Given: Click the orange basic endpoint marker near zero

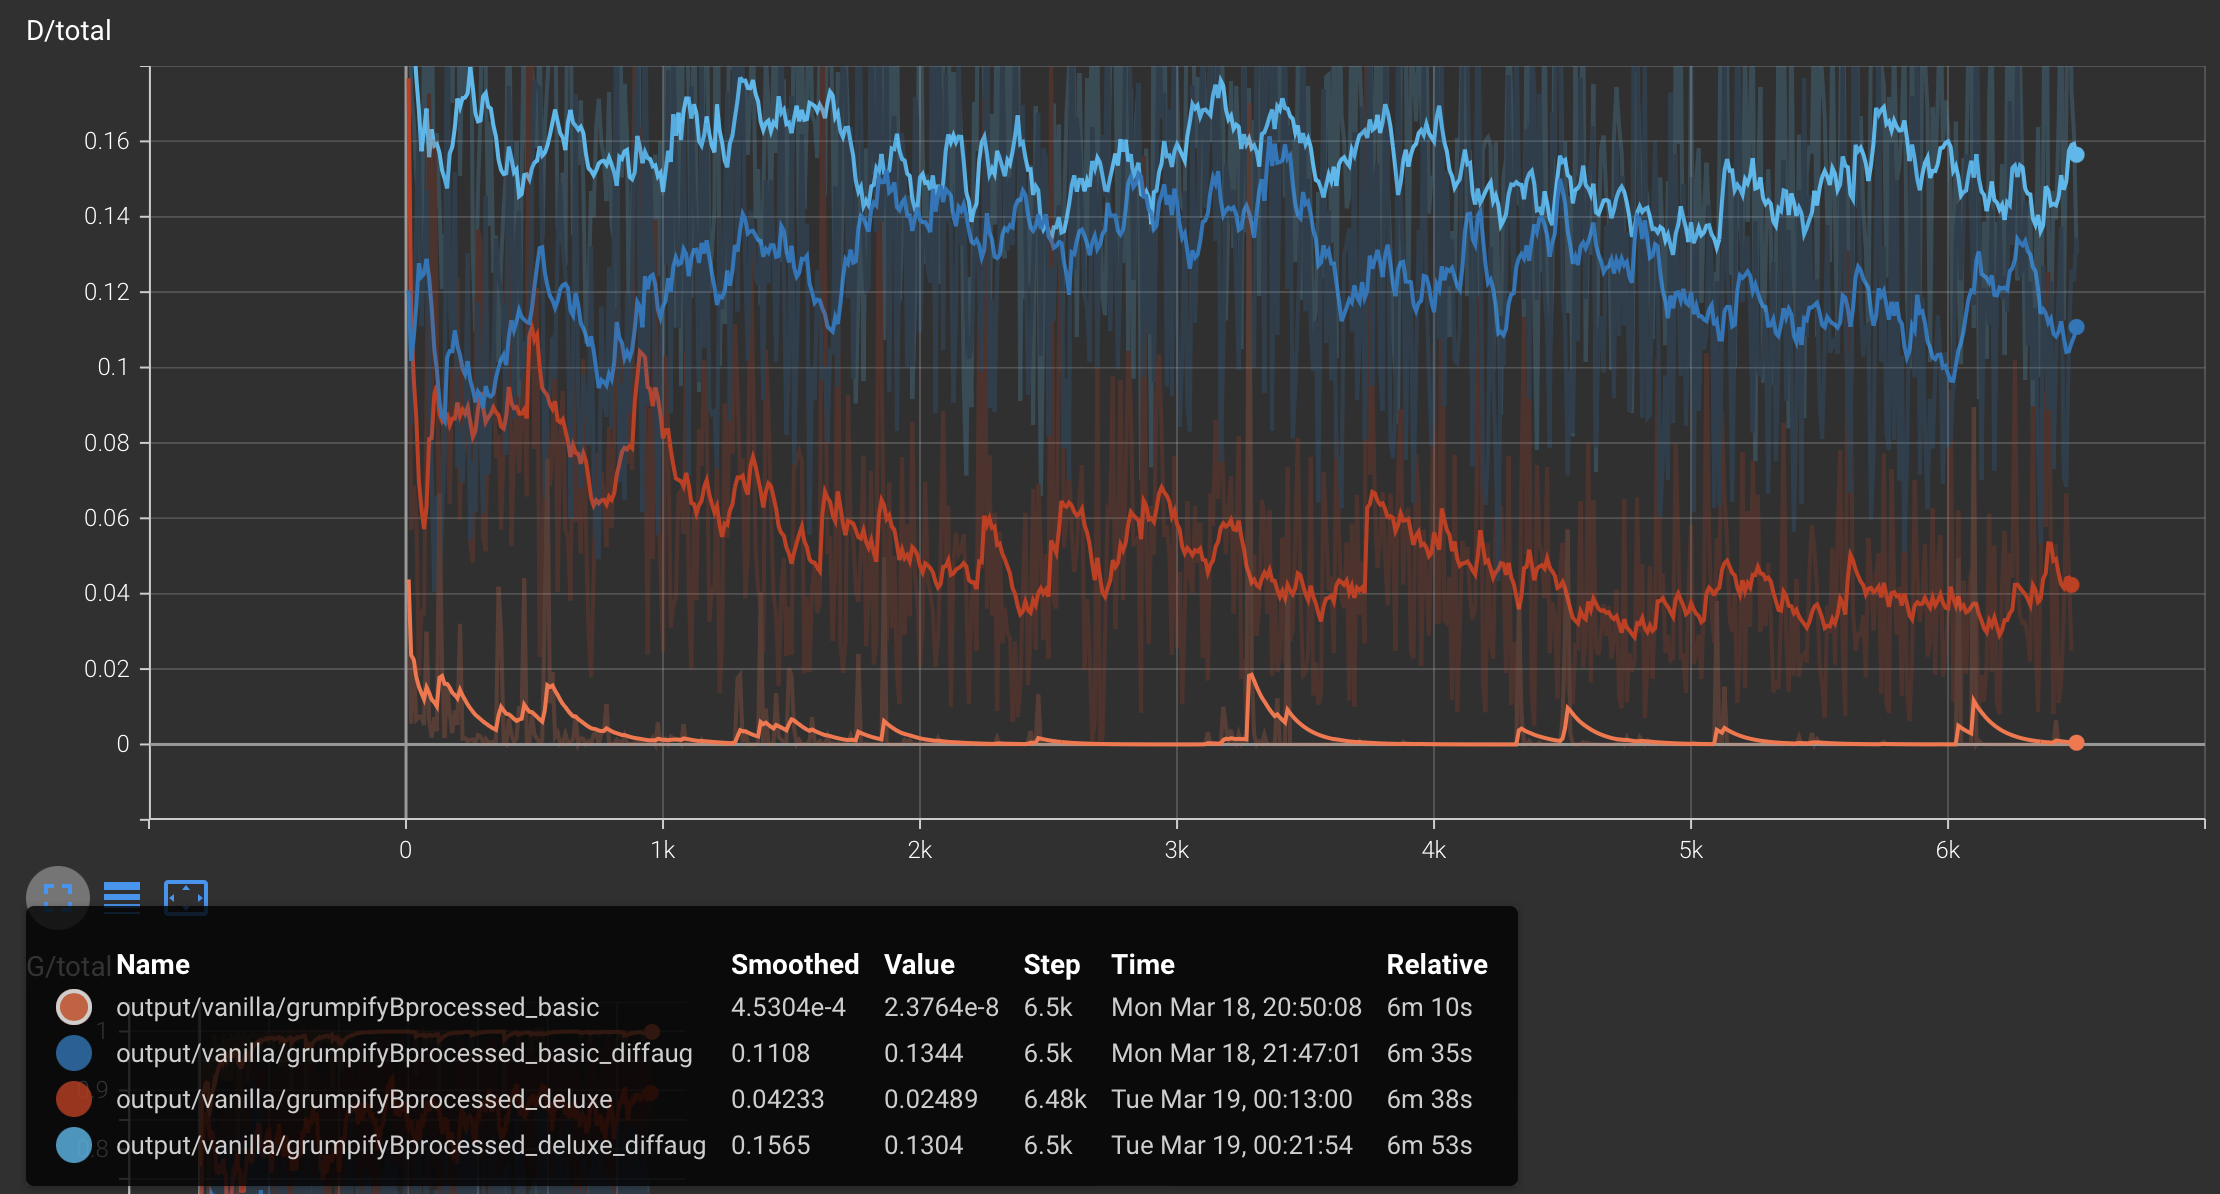Looking at the screenshot, I should 2076,743.
